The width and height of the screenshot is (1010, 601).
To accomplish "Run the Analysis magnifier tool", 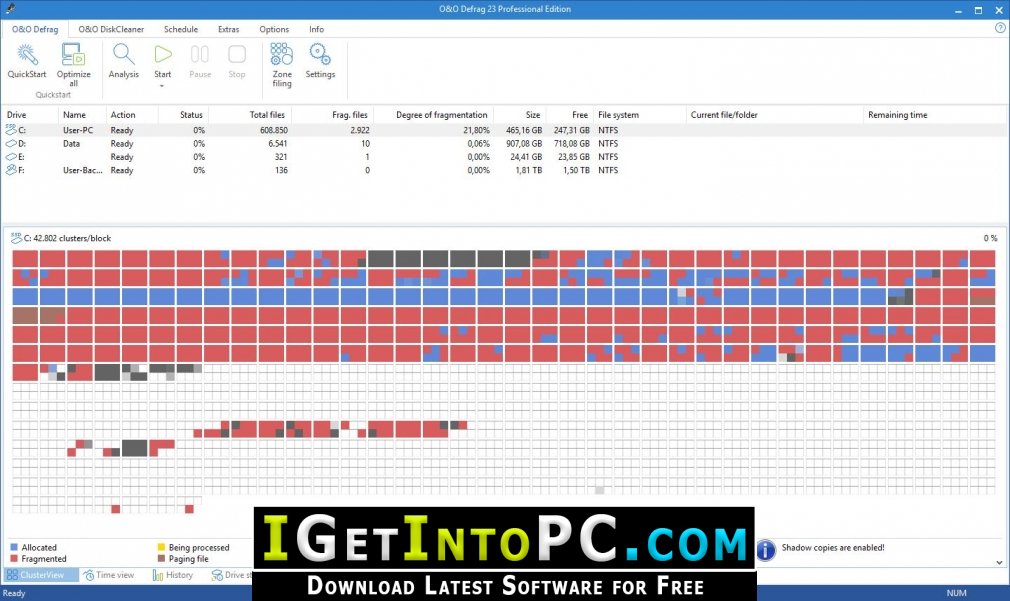I will click(x=124, y=54).
